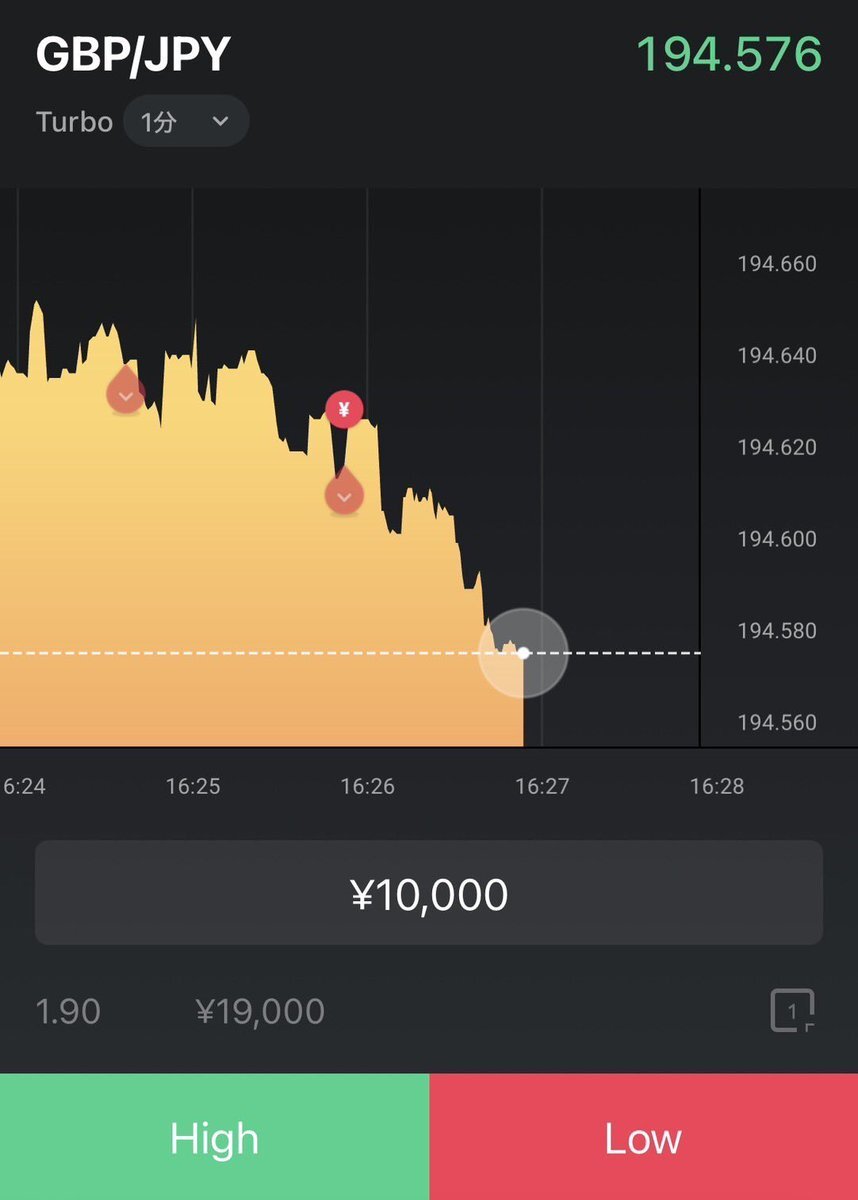858x1200 pixels.
Task: Place a Low trade
Action: (x=644, y=1137)
